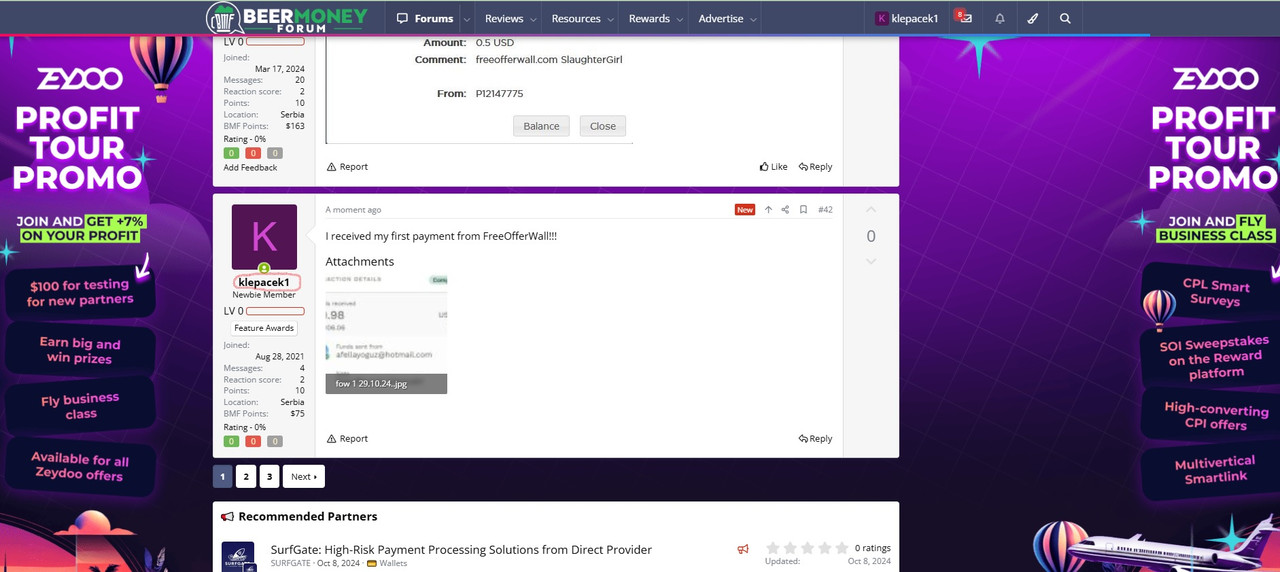Downvote post #42 with the down chevron
Image resolution: width=1280 pixels, height=572 pixels.
[x=870, y=261]
